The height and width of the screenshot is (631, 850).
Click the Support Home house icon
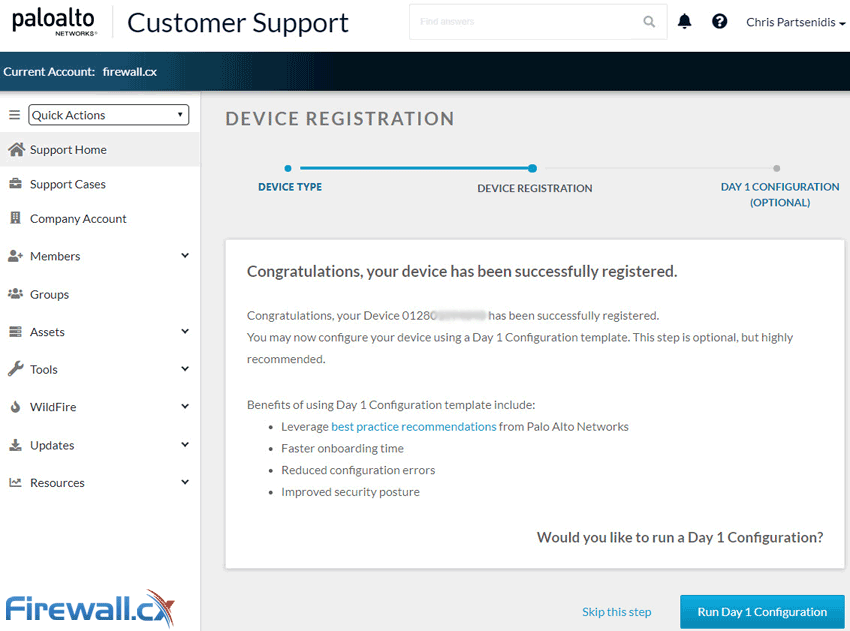[x=16, y=150]
